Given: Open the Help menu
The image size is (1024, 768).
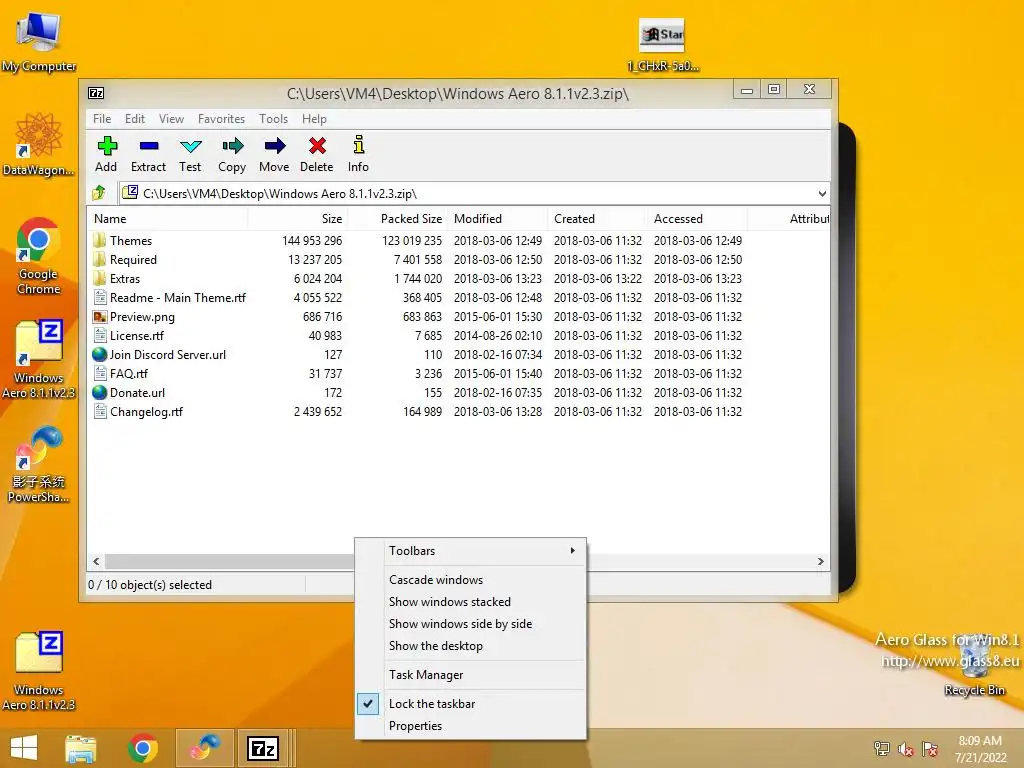Looking at the screenshot, I should click(x=314, y=119).
